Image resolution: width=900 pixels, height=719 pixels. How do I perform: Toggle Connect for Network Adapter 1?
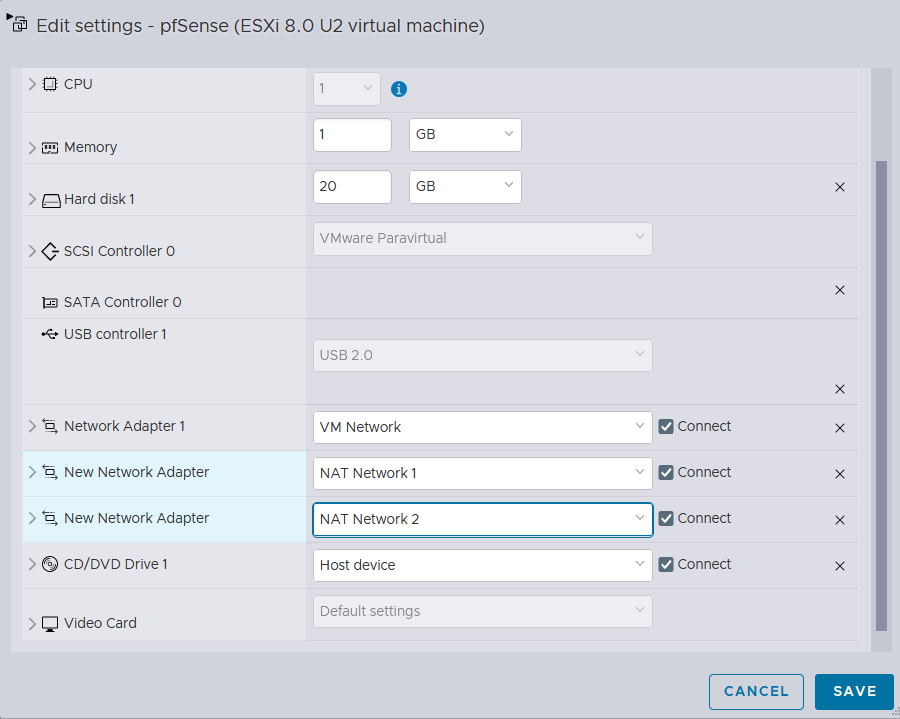click(x=666, y=426)
